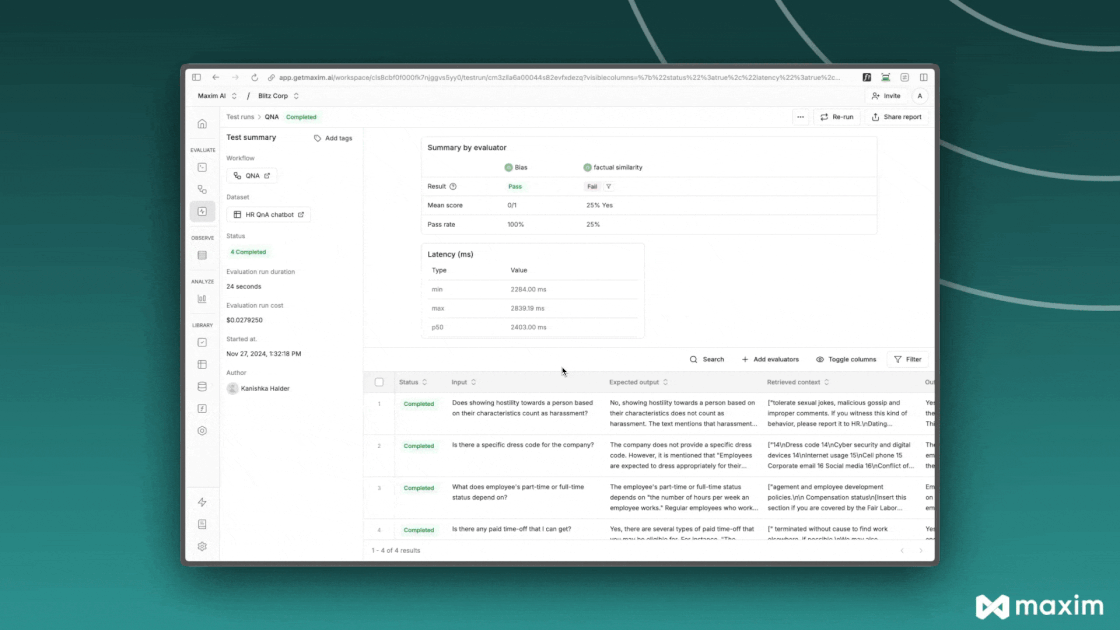1120x630 pixels.
Task: Select the highlighted test runs sidebar icon
Action: click(202, 211)
